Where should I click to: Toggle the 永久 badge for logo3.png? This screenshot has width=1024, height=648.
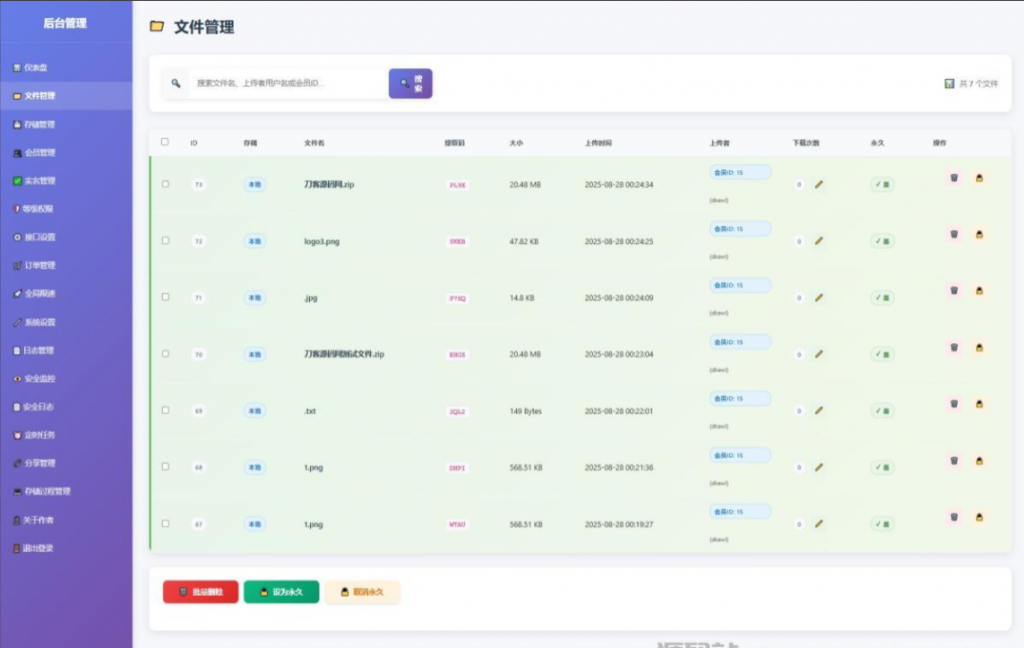pos(881,241)
